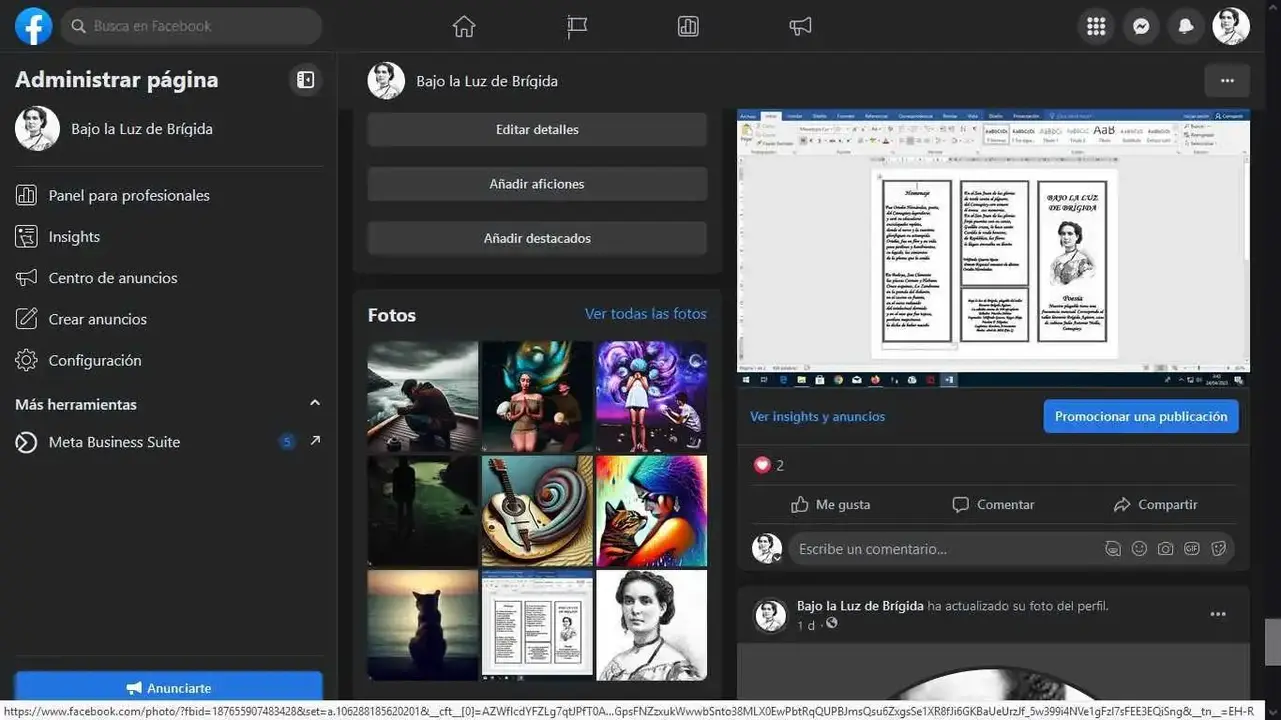Screen dimensions: 1281x720
Task: Open the post's Word document image
Action: click(994, 248)
